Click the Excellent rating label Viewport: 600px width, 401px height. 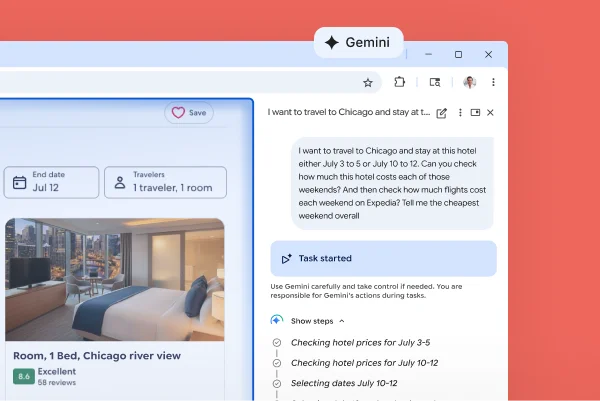point(57,371)
